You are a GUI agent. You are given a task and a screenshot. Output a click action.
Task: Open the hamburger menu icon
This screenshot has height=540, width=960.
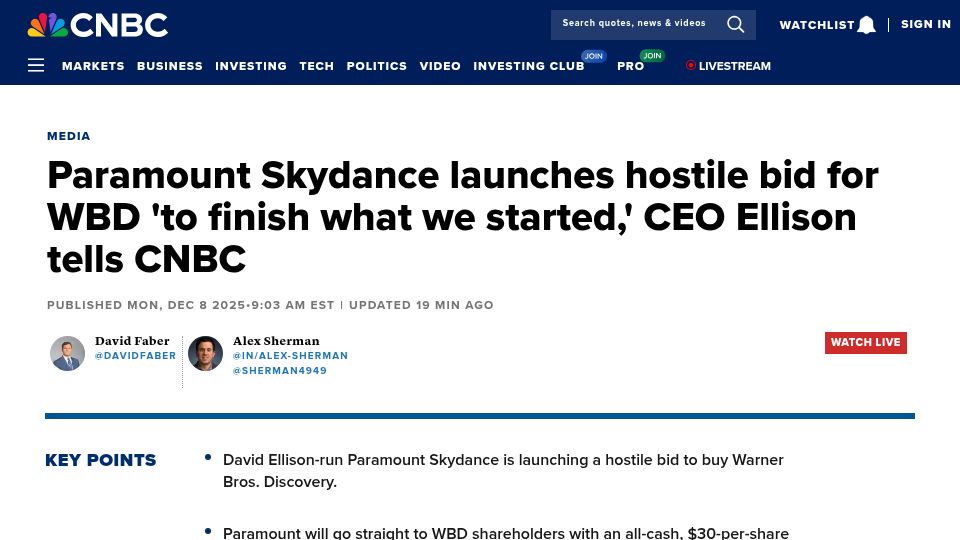click(36, 66)
